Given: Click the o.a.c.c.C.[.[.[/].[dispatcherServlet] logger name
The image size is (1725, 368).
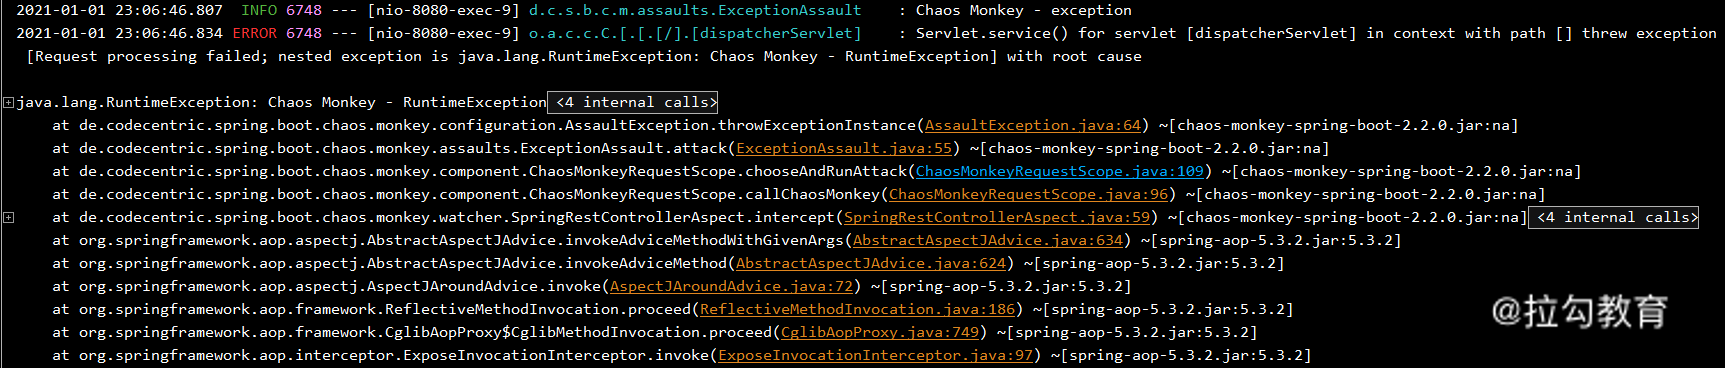Looking at the screenshot, I should (695, 33).
